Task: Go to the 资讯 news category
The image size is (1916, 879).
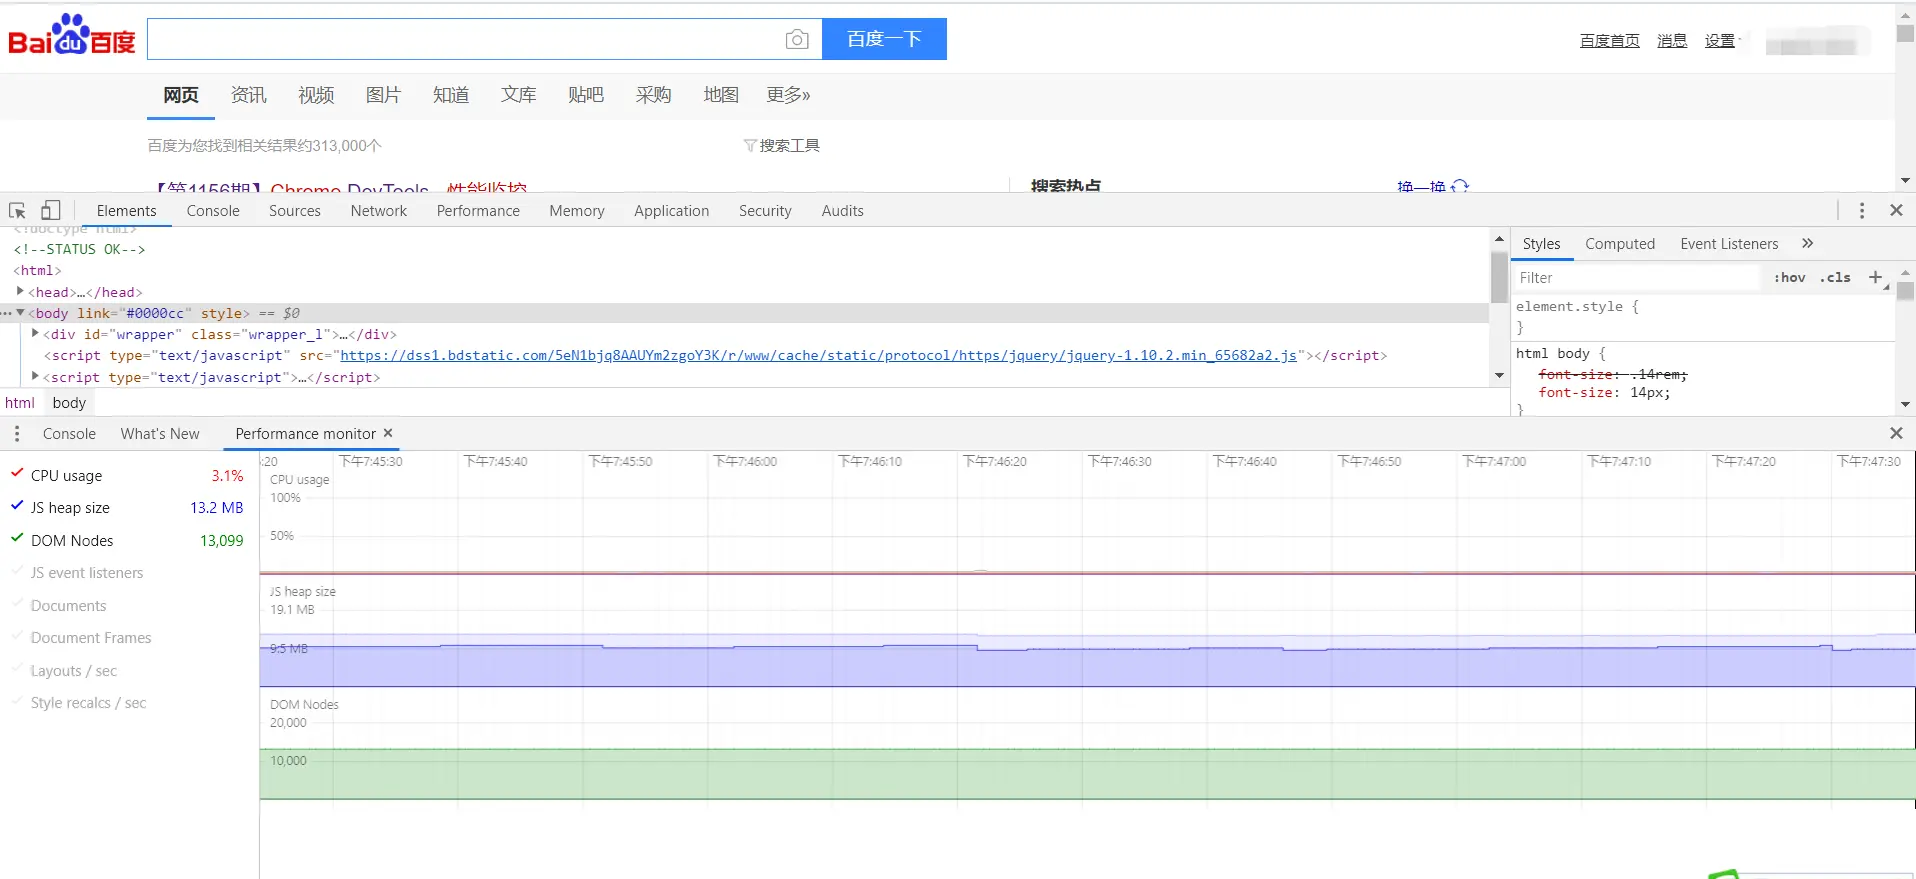Action: pos(248,95)
